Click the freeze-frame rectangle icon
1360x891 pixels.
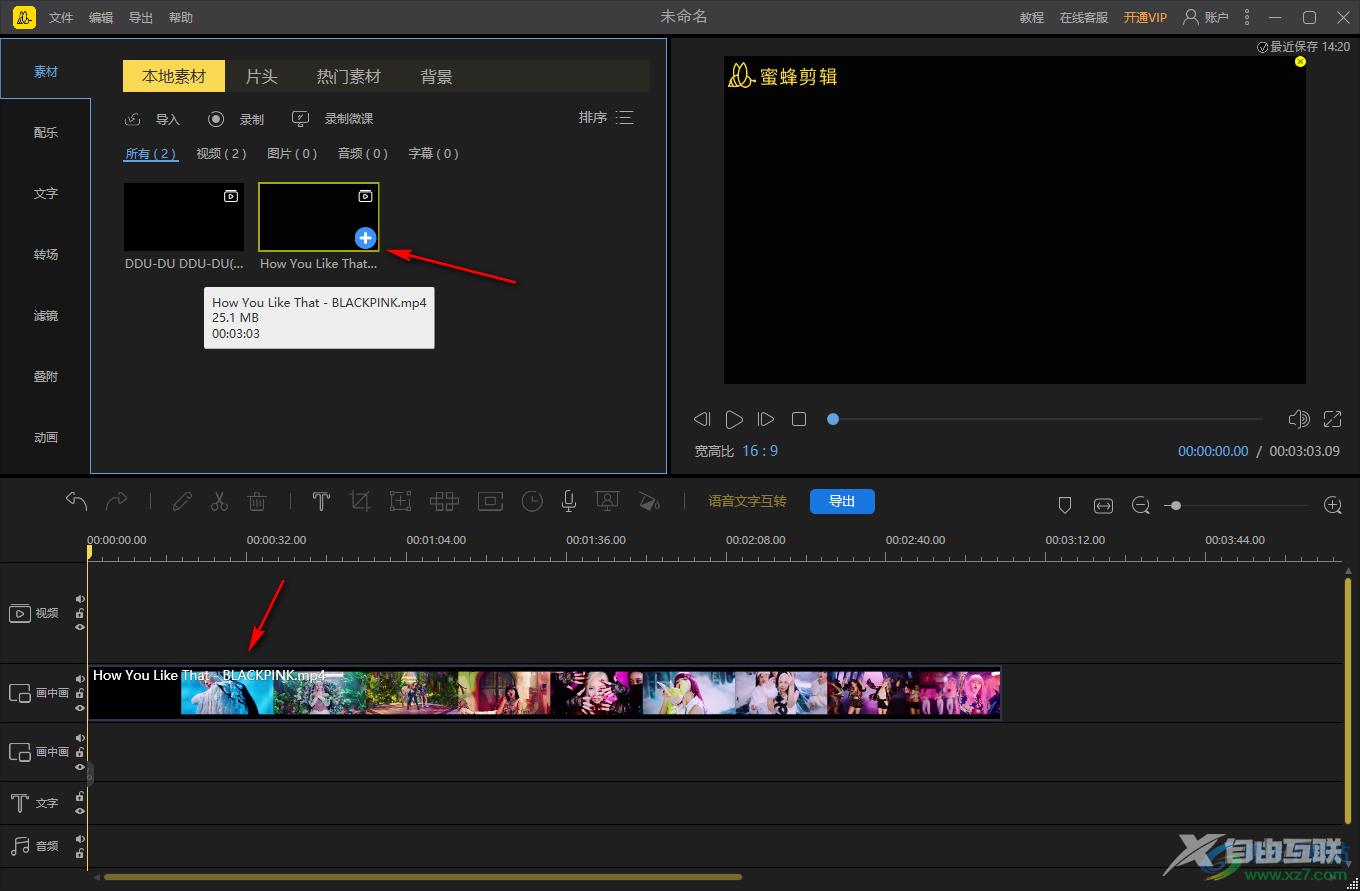coord(490,501)
